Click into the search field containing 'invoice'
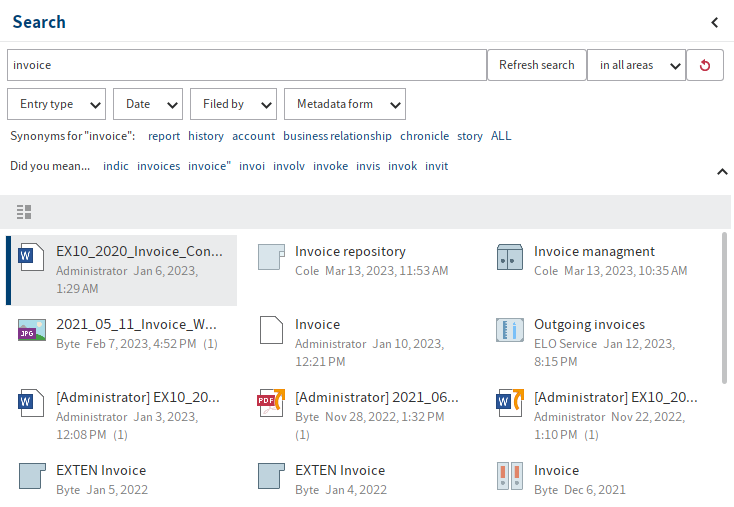 point(247,65)
